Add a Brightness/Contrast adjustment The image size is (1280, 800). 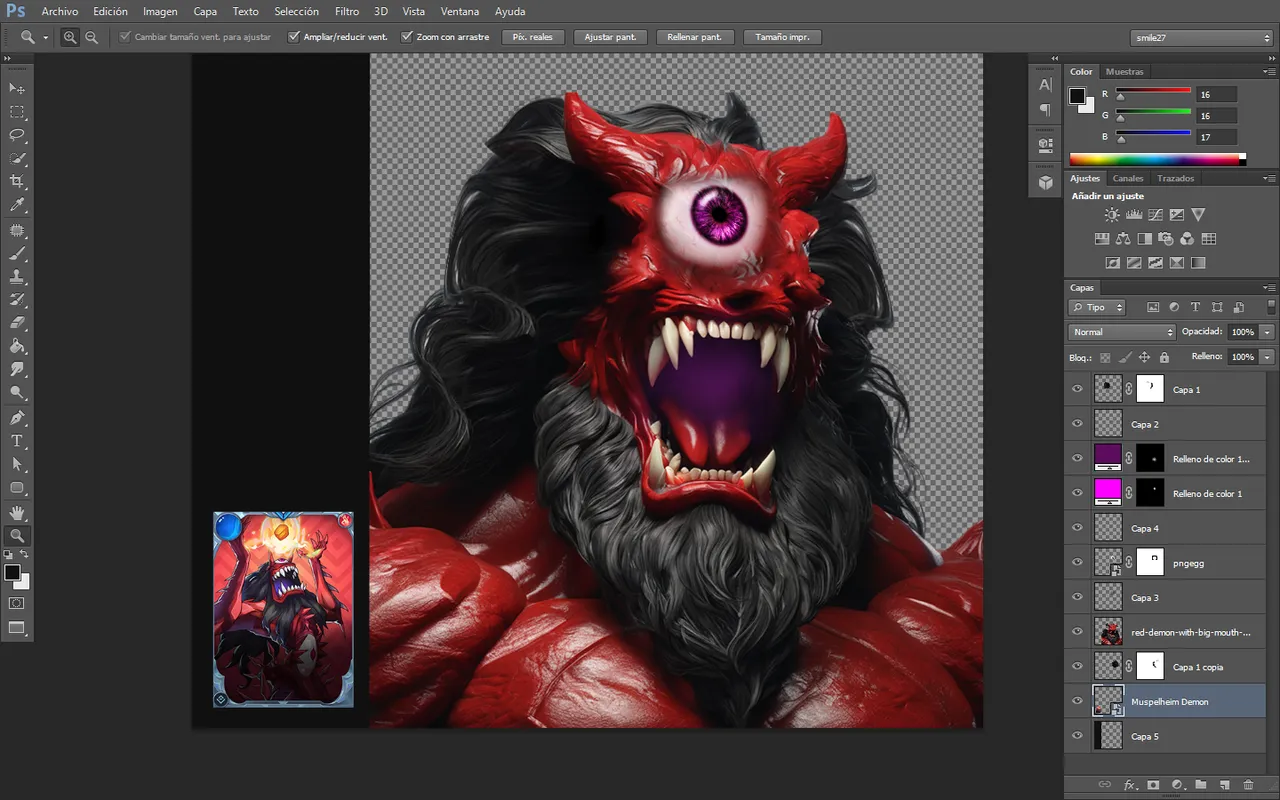point(1112,214)
